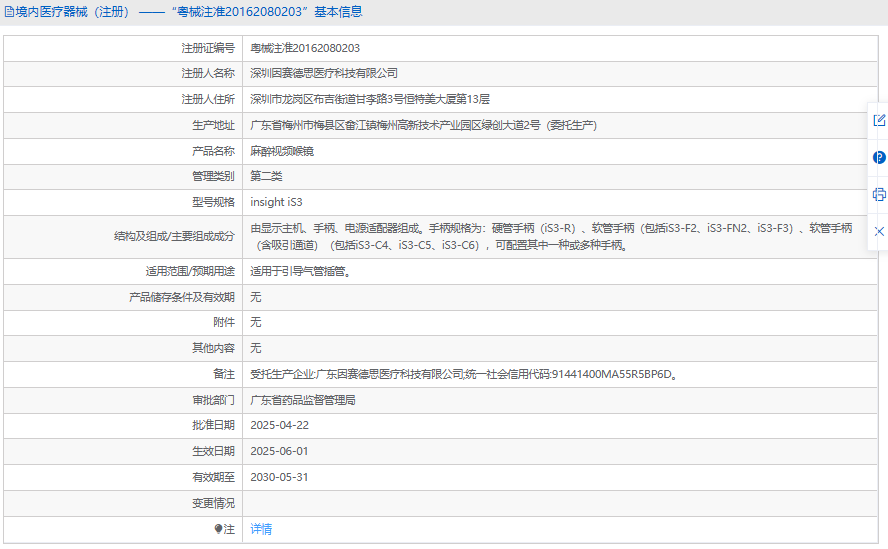This screenshot has height=549, width=888.
Task: Click the 适用范围/预期用途 label
Action: pyautogui.click(x=190, y=271)
